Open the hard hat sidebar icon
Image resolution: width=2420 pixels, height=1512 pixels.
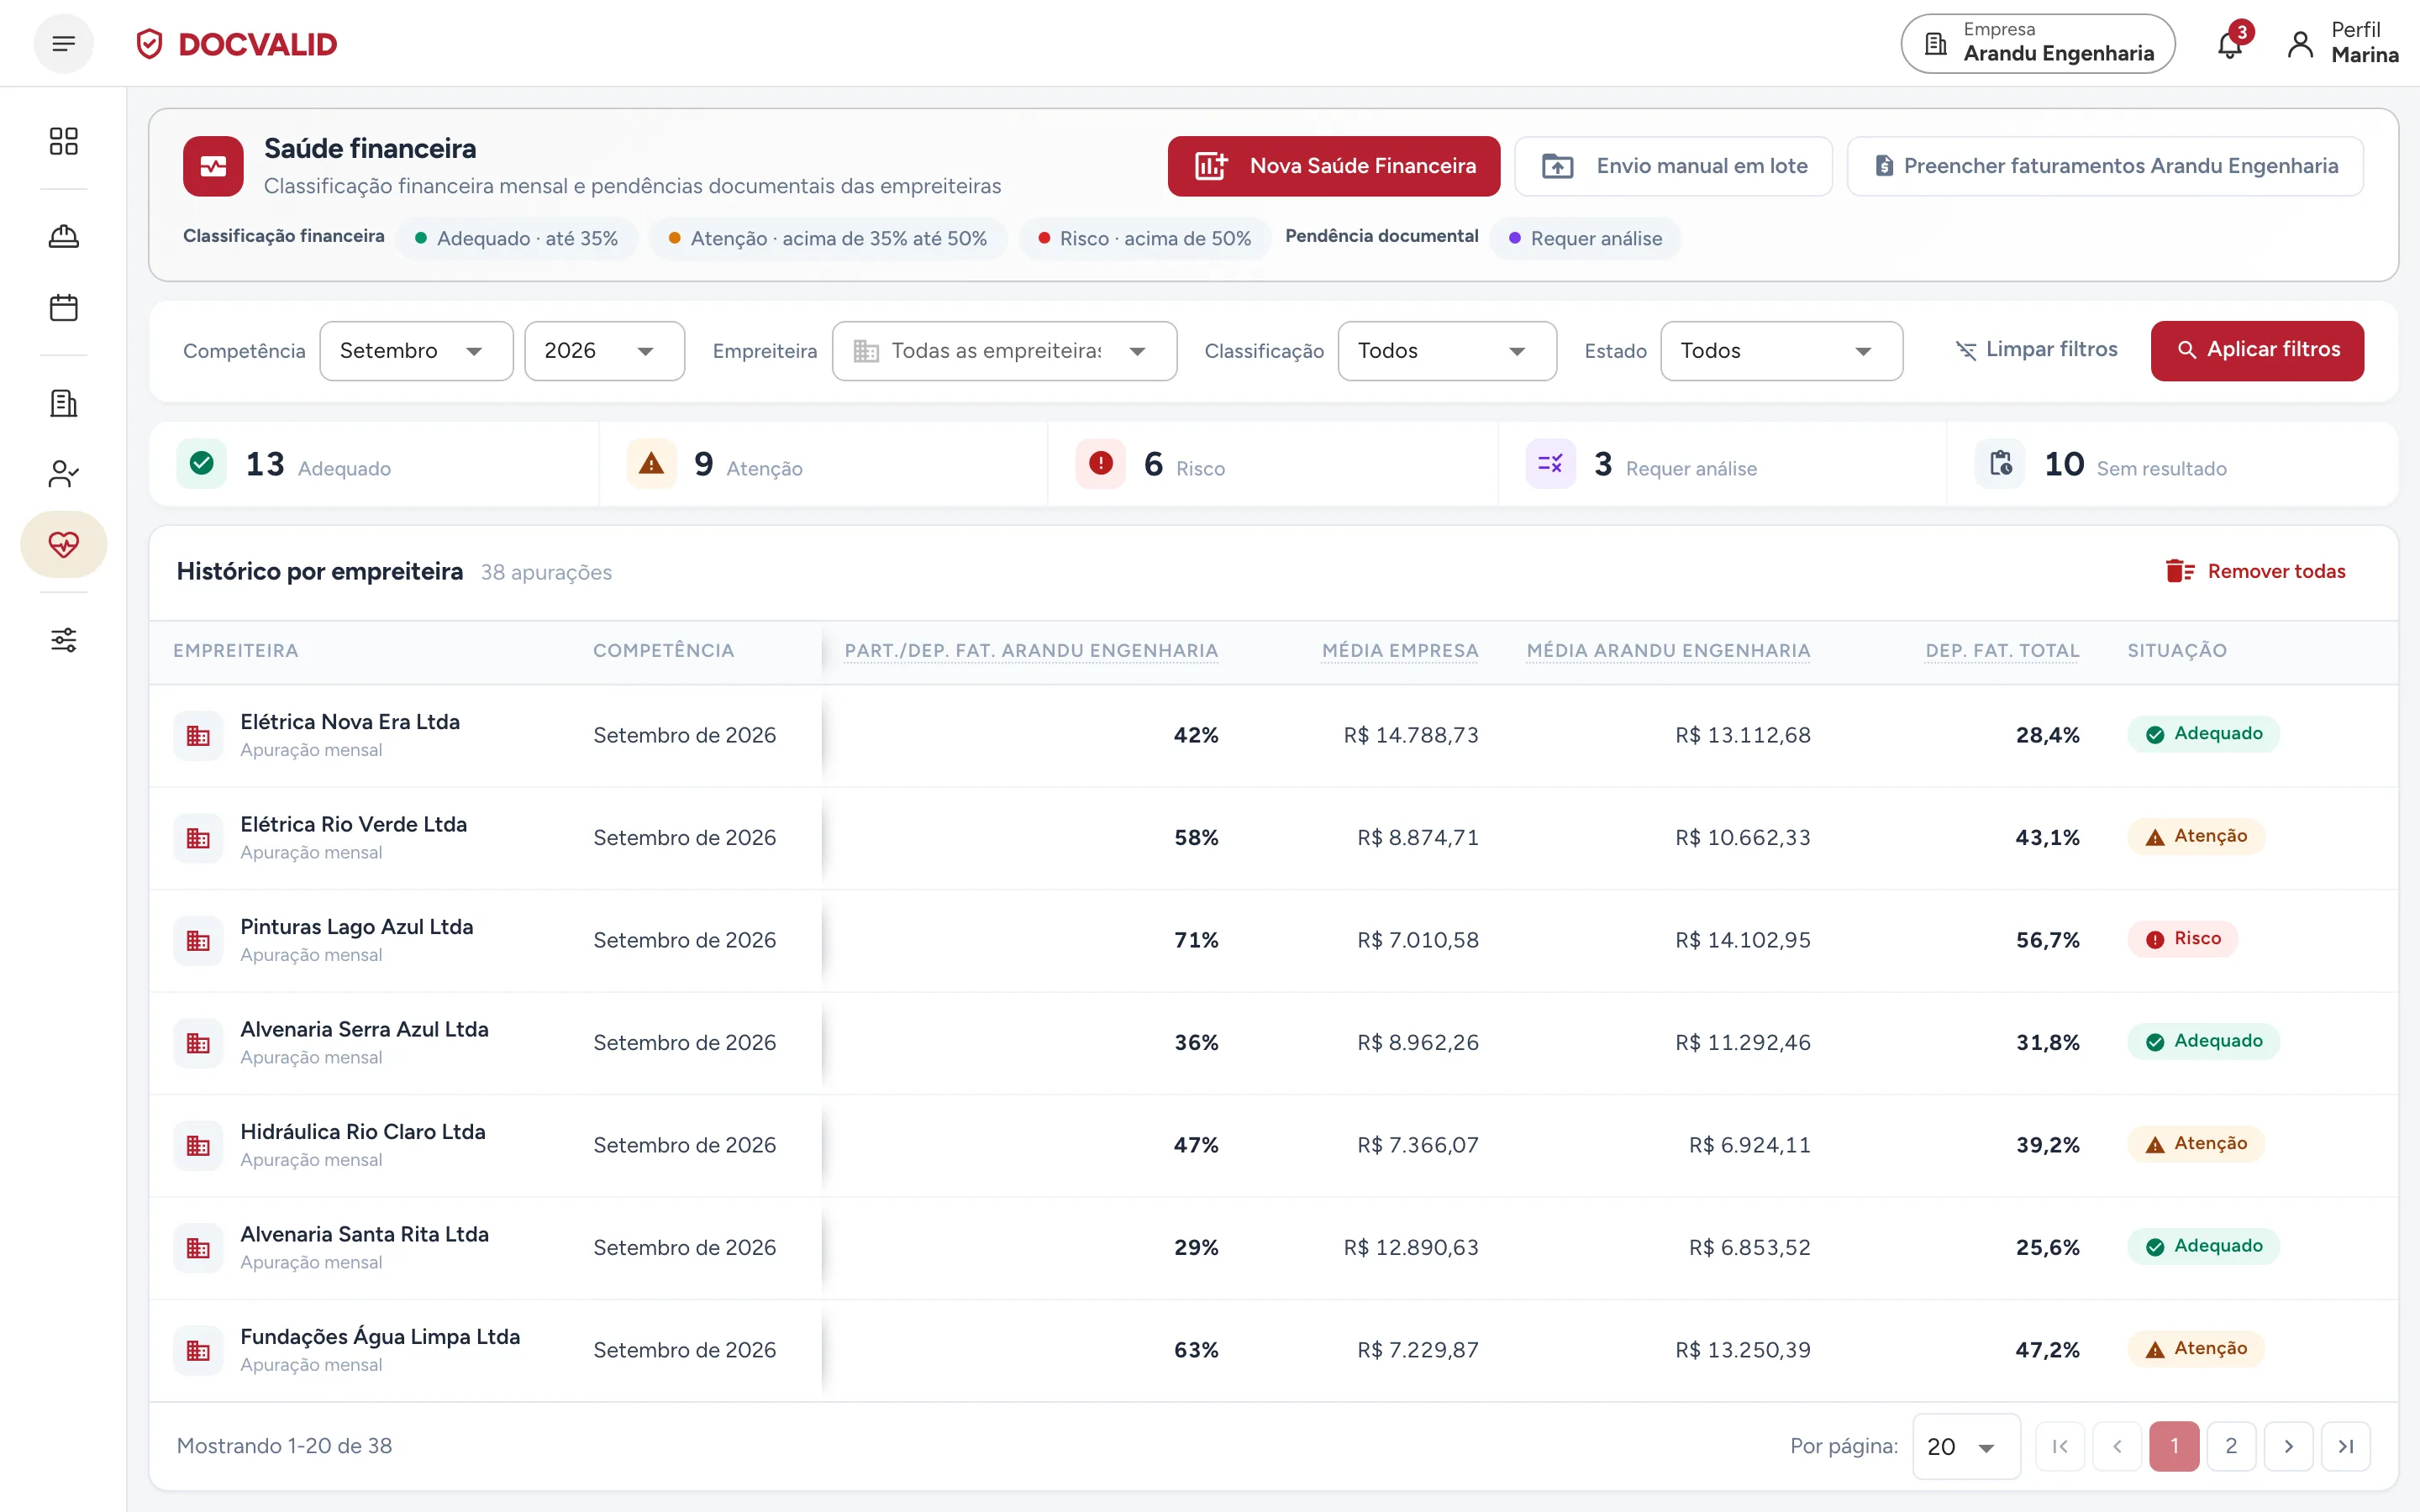point(64,236)
